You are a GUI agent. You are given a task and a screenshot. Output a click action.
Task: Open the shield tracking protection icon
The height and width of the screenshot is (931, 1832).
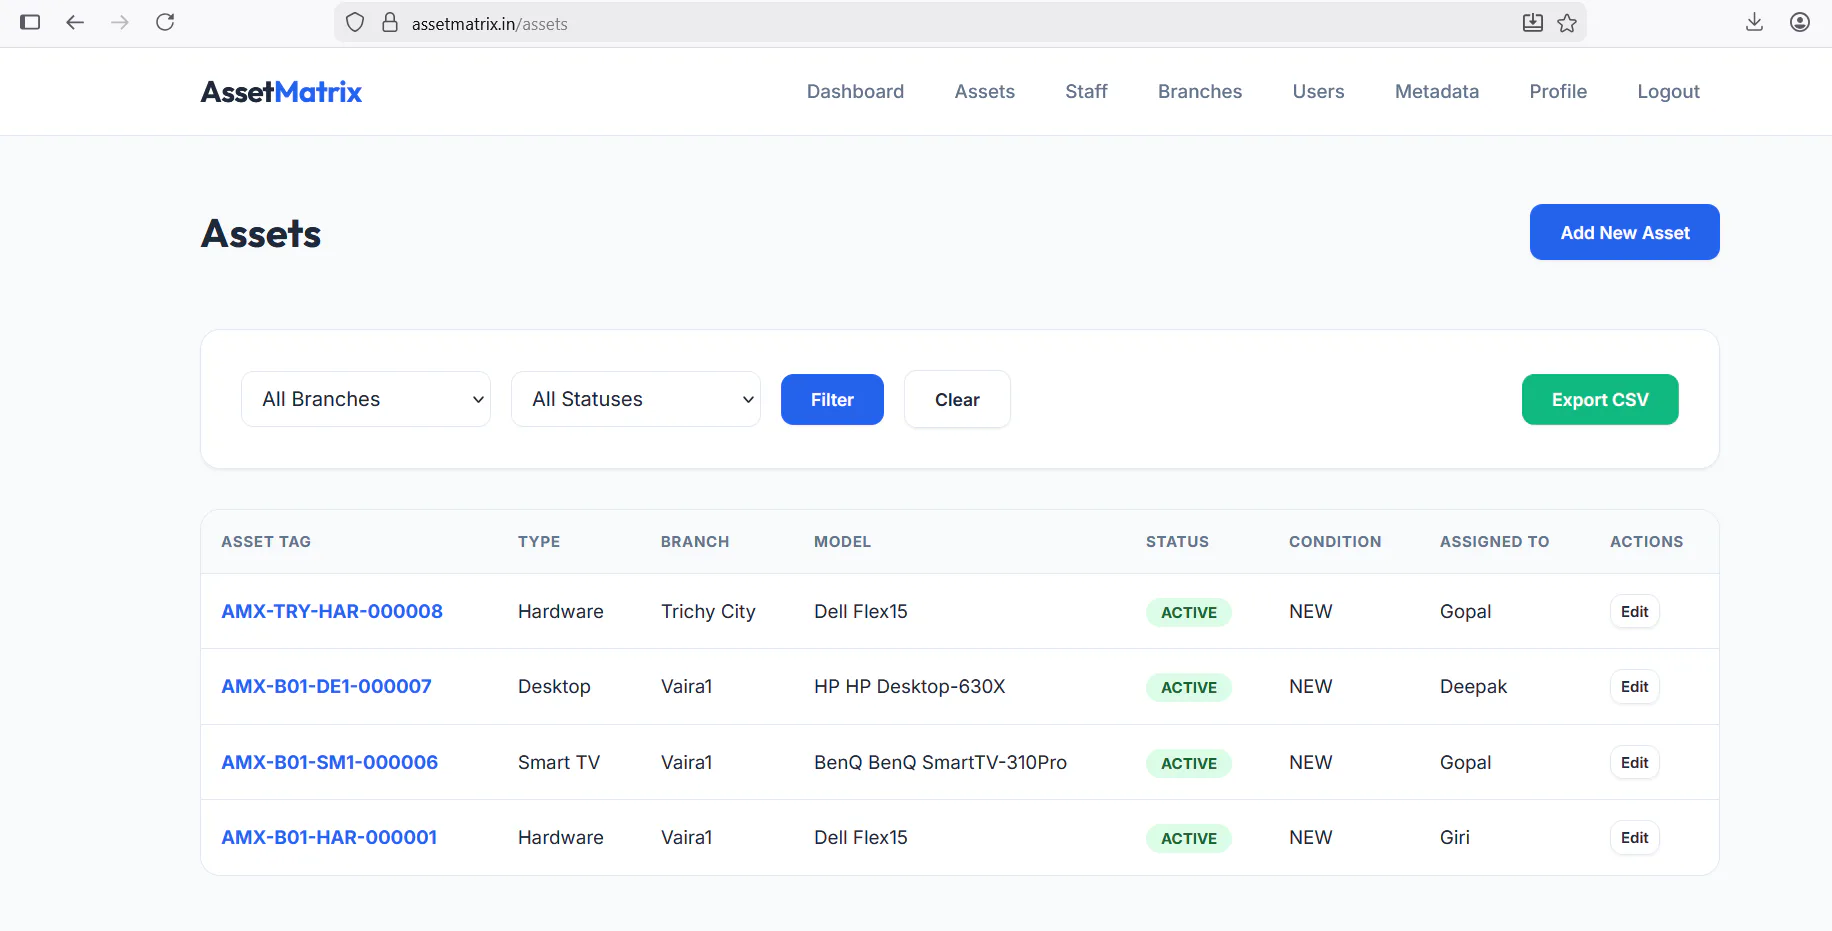(x=355, y=23)
